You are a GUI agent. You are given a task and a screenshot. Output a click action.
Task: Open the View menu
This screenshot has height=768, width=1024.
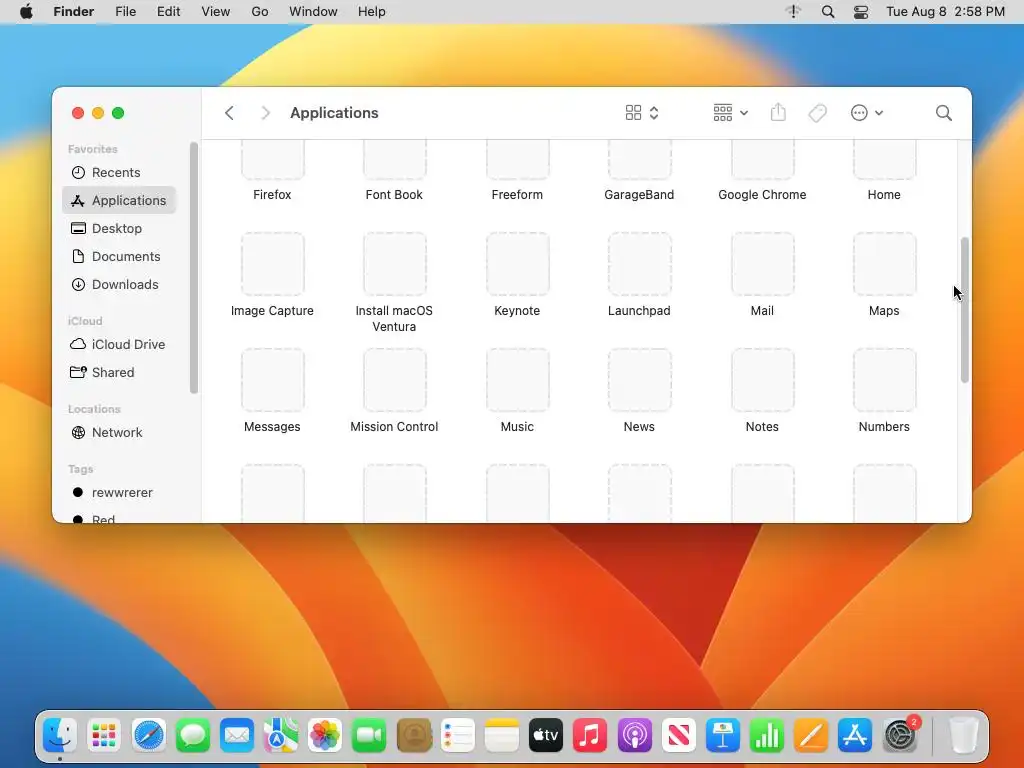point(216,12)
